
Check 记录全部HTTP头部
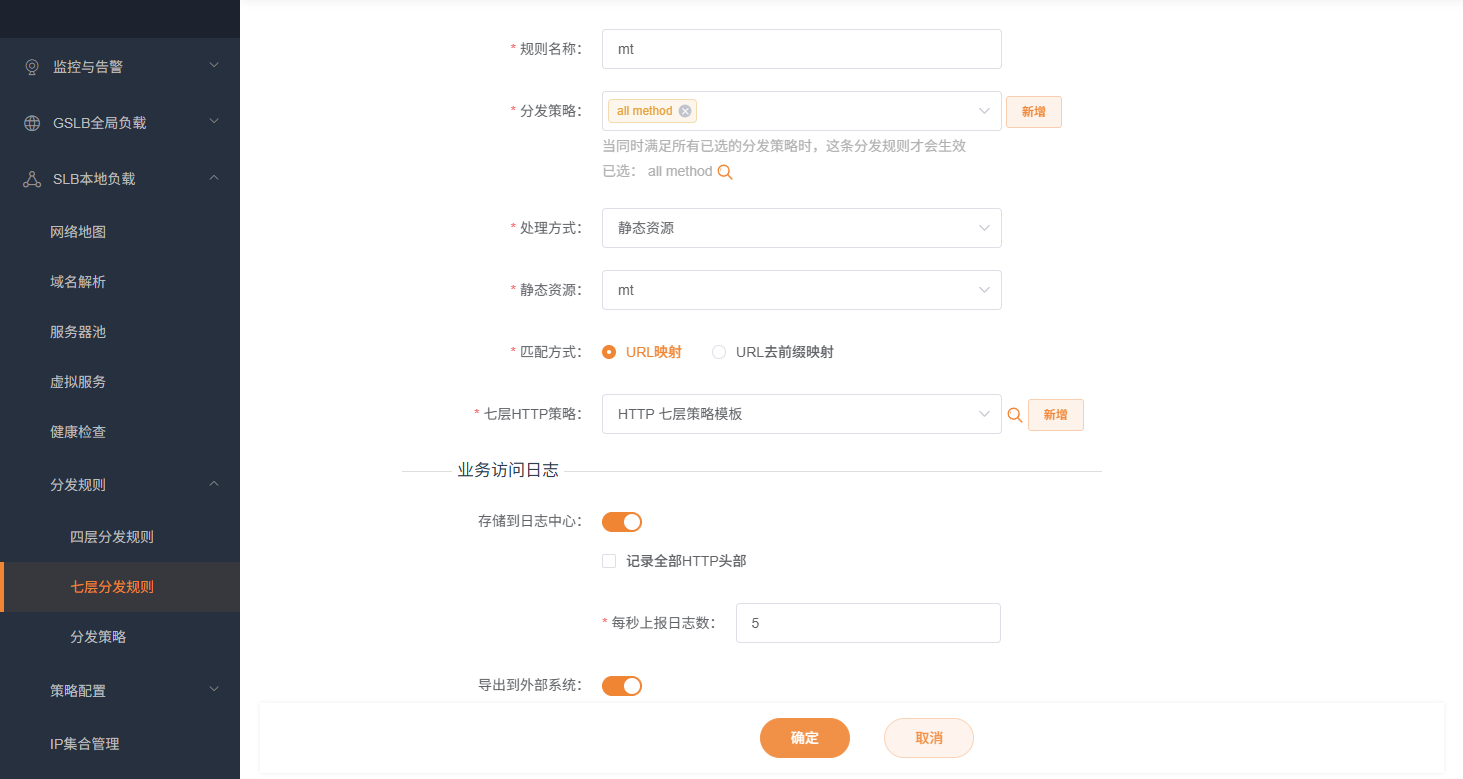tap(609, 560)
